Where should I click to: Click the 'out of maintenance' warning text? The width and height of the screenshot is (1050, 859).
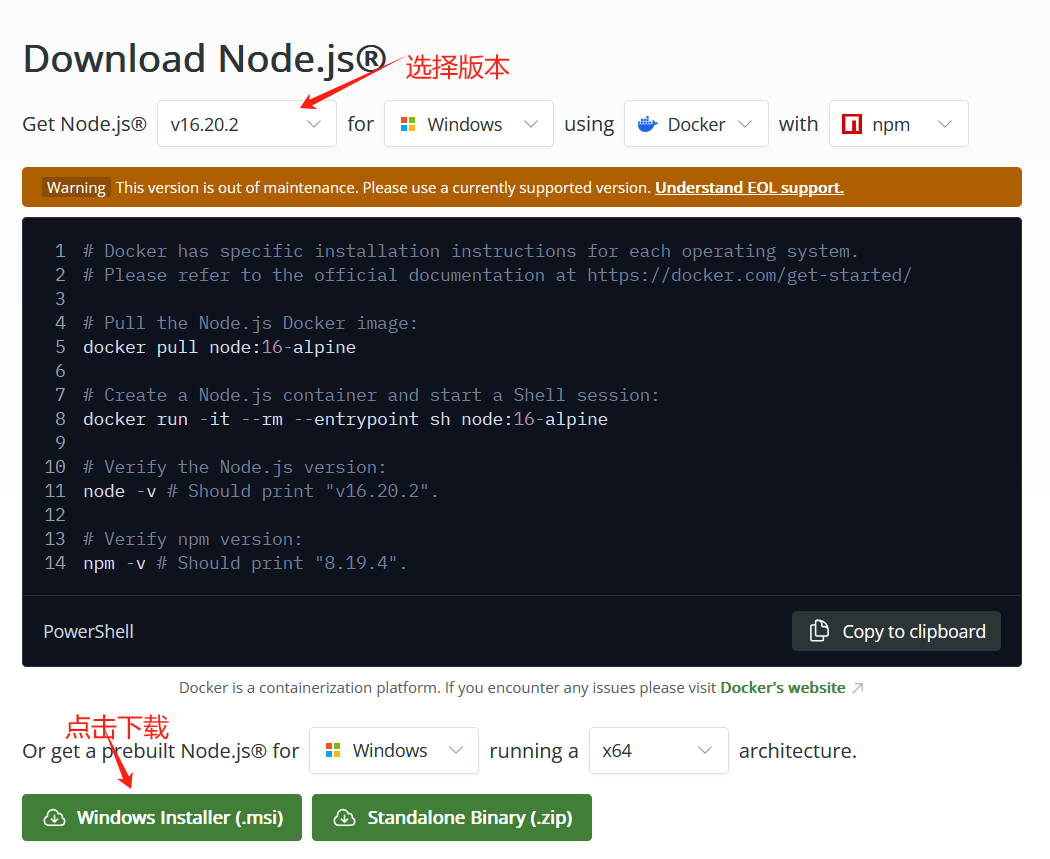[383, 187]
